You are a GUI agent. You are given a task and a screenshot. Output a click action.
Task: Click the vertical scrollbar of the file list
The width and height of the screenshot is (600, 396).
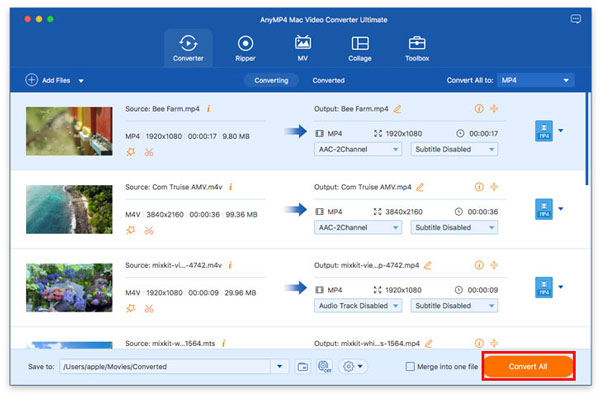587,139
